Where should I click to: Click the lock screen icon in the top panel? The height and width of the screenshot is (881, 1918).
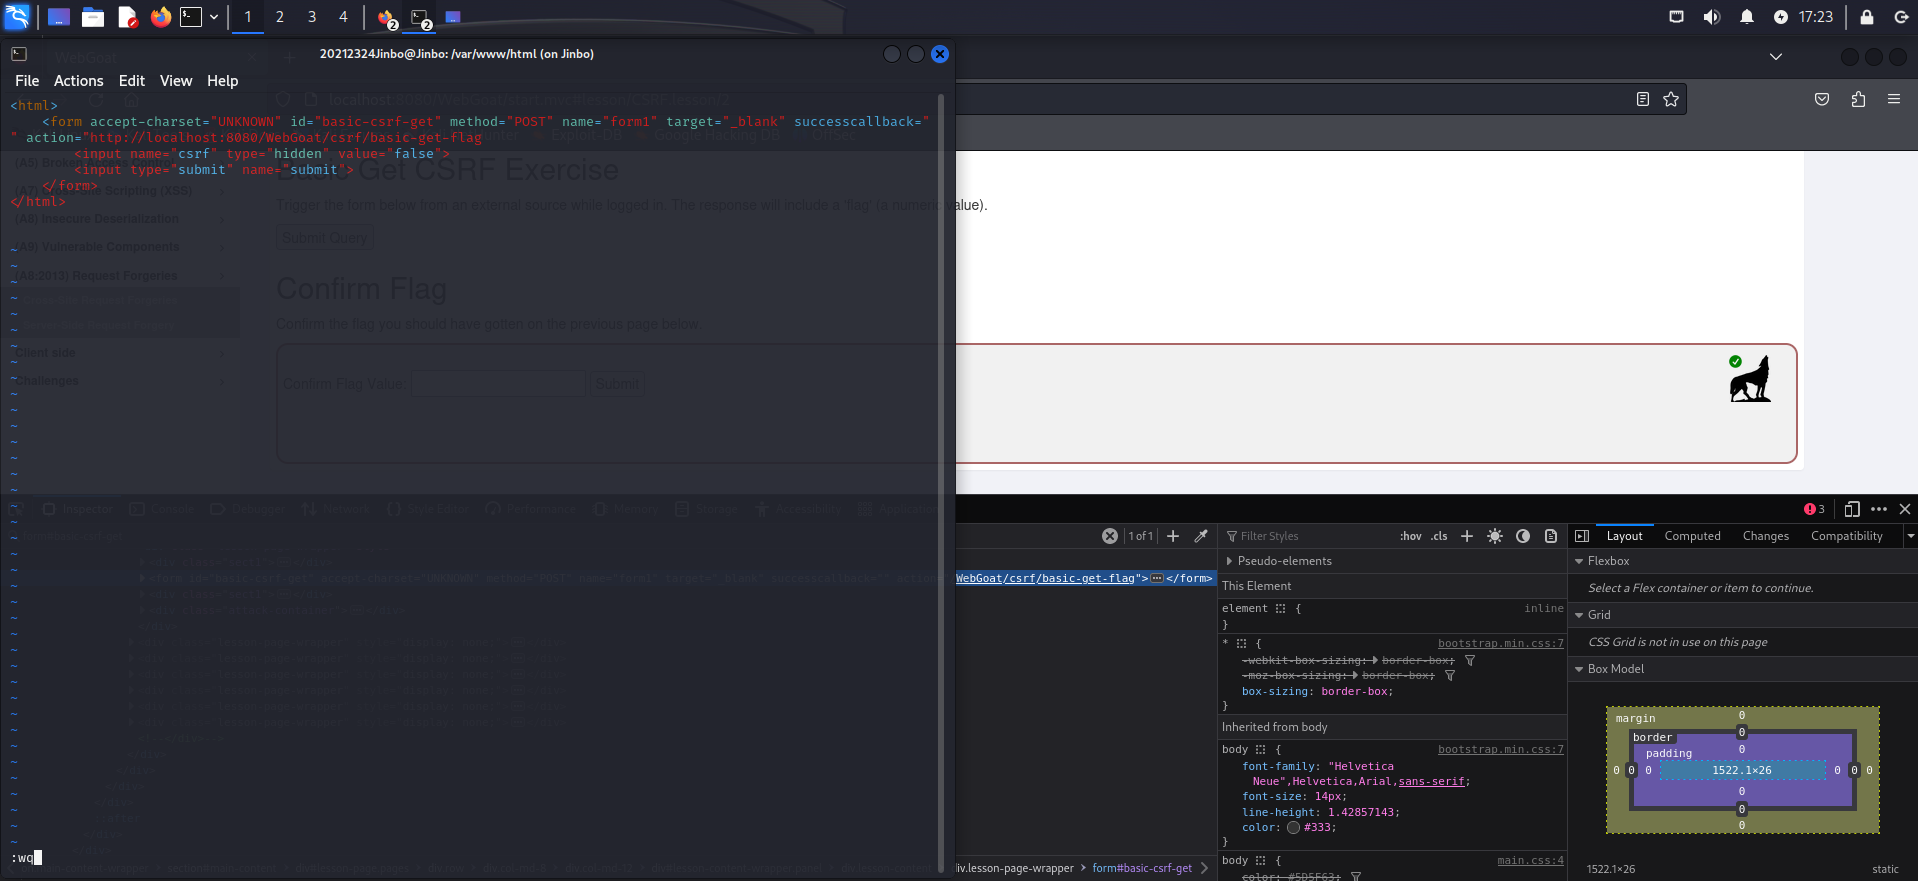pos(1867,17)
